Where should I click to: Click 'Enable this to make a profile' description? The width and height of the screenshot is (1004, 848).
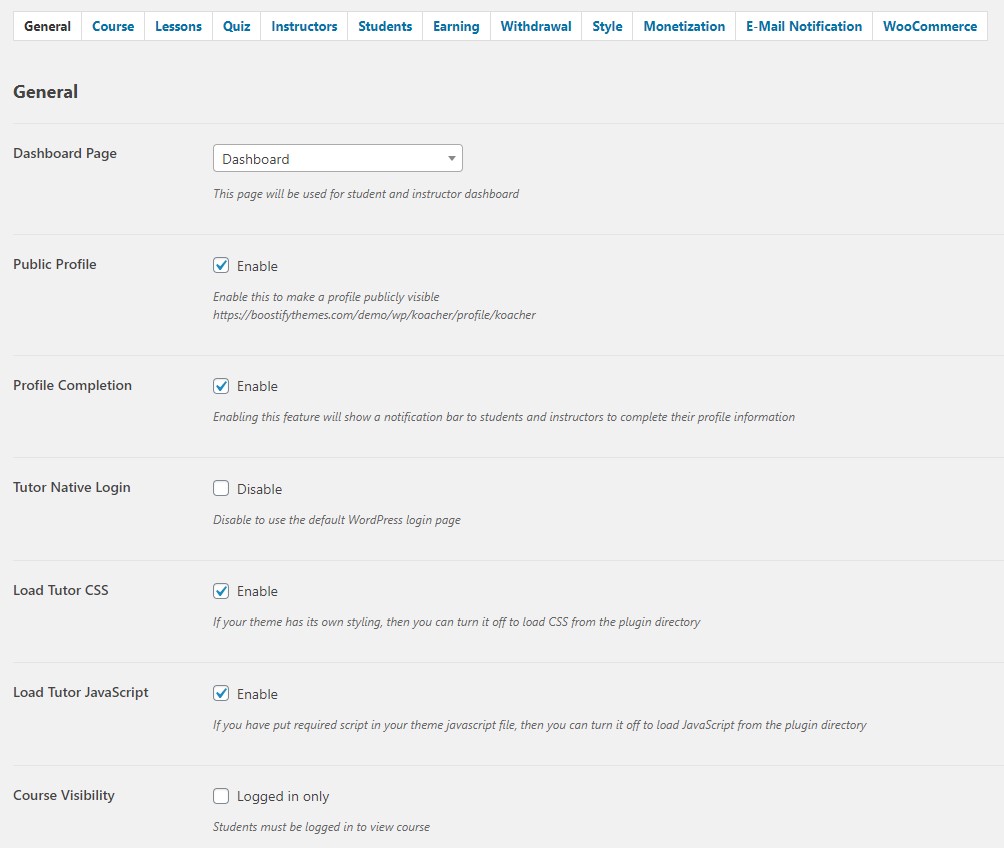tap(326, 297)
